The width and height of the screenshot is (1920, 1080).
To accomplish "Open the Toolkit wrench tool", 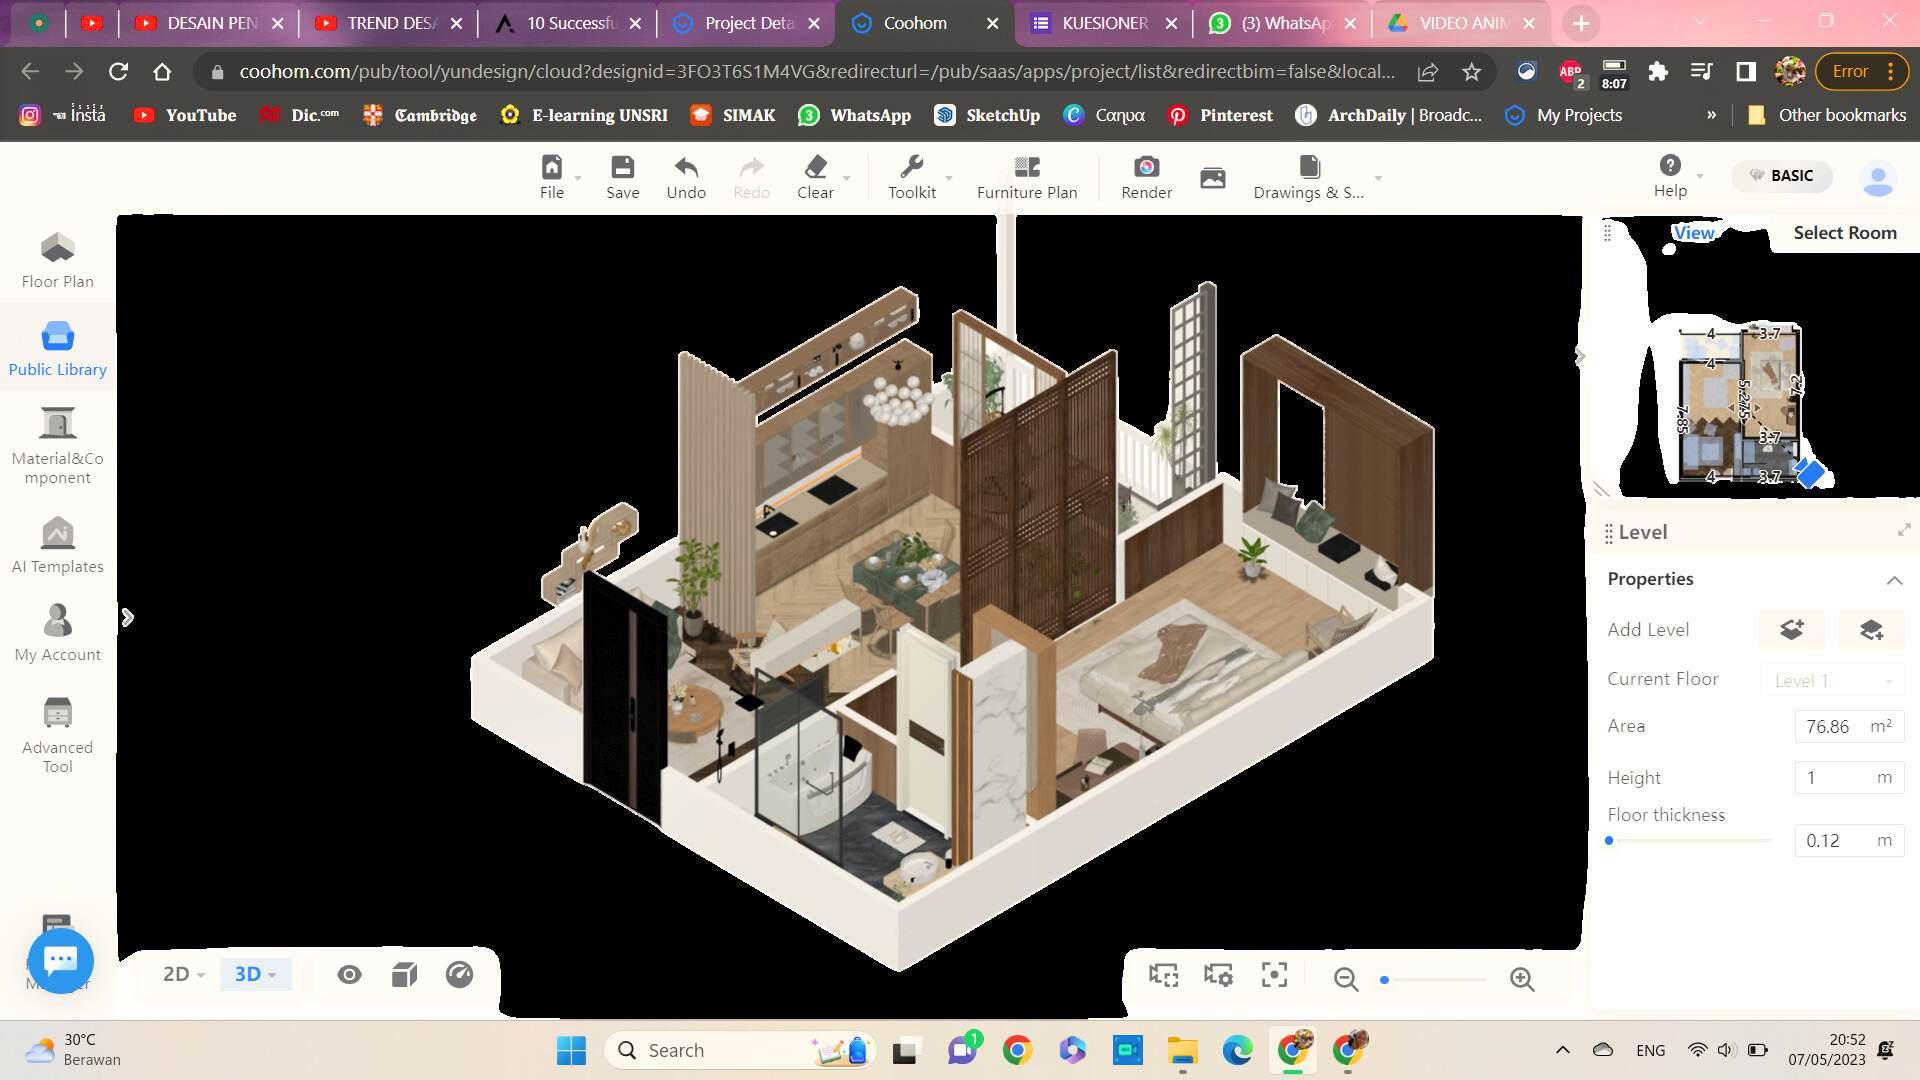I will (x=911, y=167).
